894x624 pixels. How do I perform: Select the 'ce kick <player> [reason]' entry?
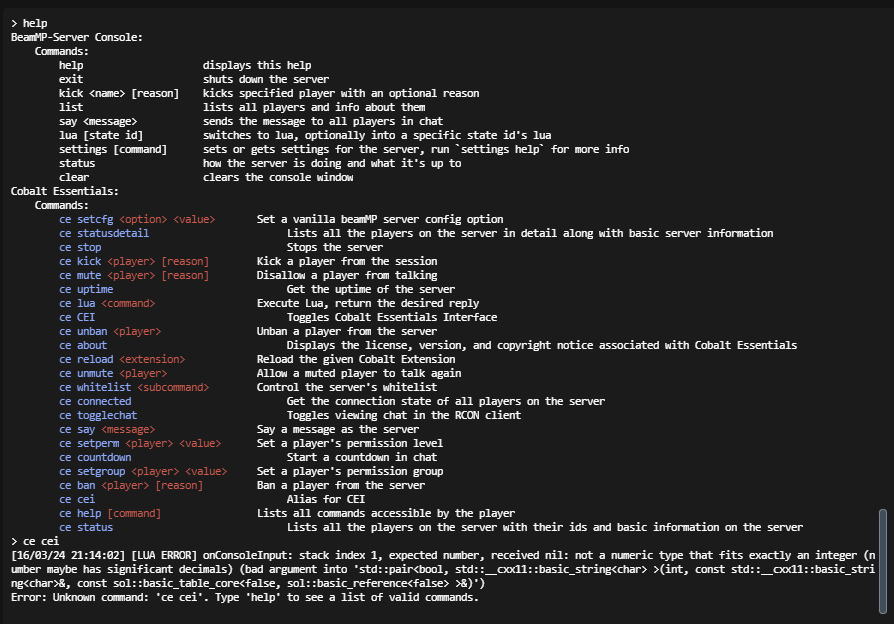click(x=135, y=261)
